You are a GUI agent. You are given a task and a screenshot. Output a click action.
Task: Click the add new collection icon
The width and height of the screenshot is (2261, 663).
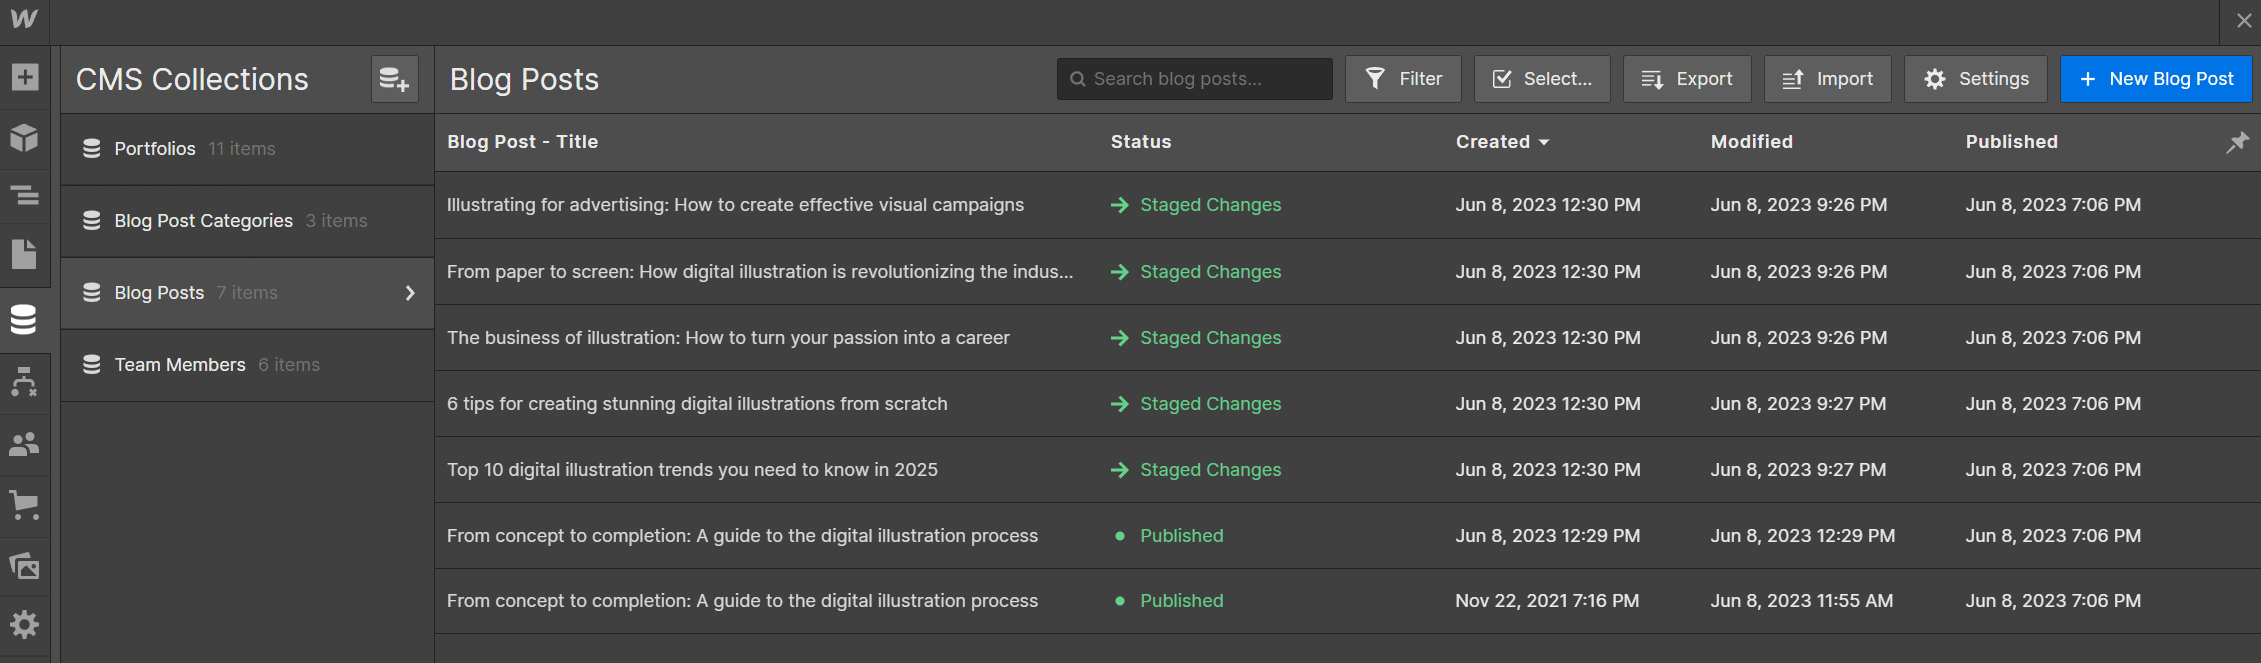394,79
